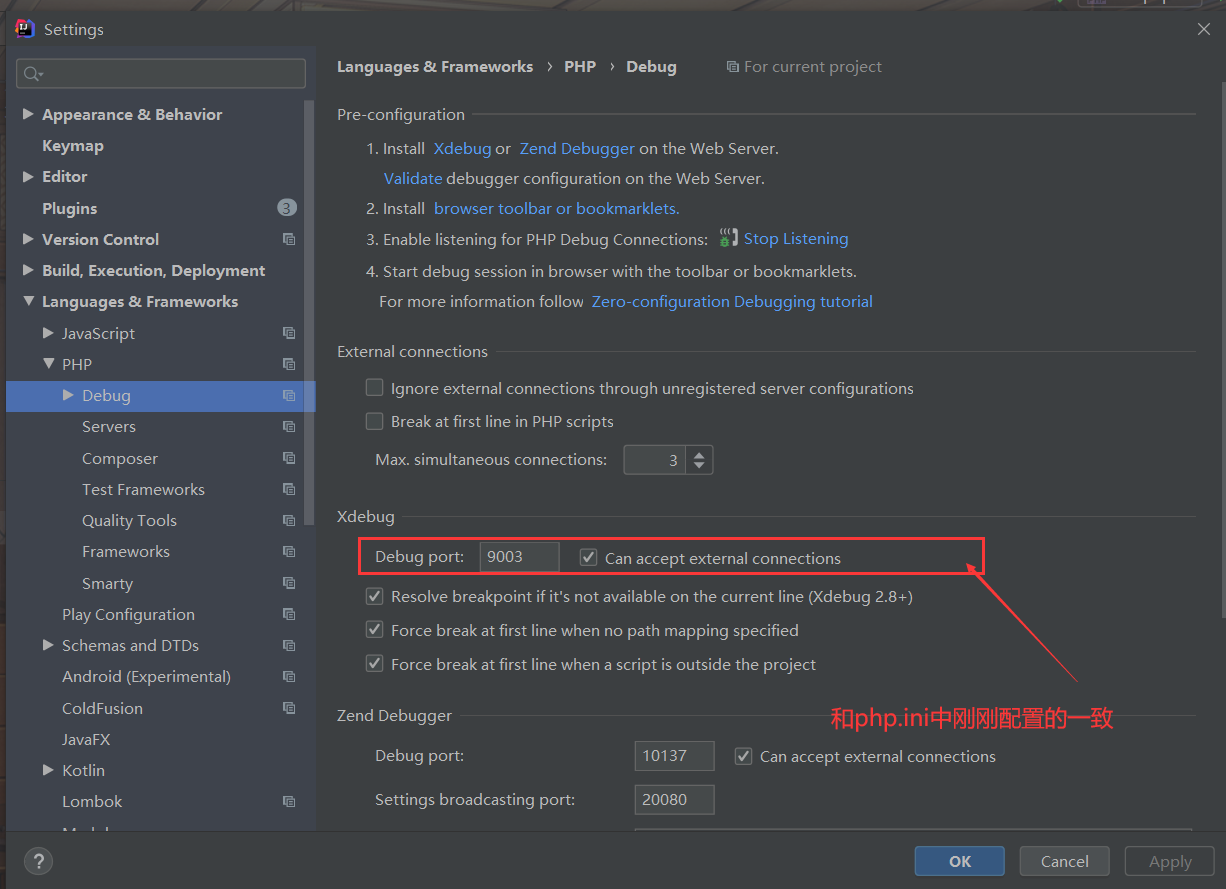Decrease max simultaneous connections value
The height and width of the screenshot is (889, 1226).
pos(700,467)
